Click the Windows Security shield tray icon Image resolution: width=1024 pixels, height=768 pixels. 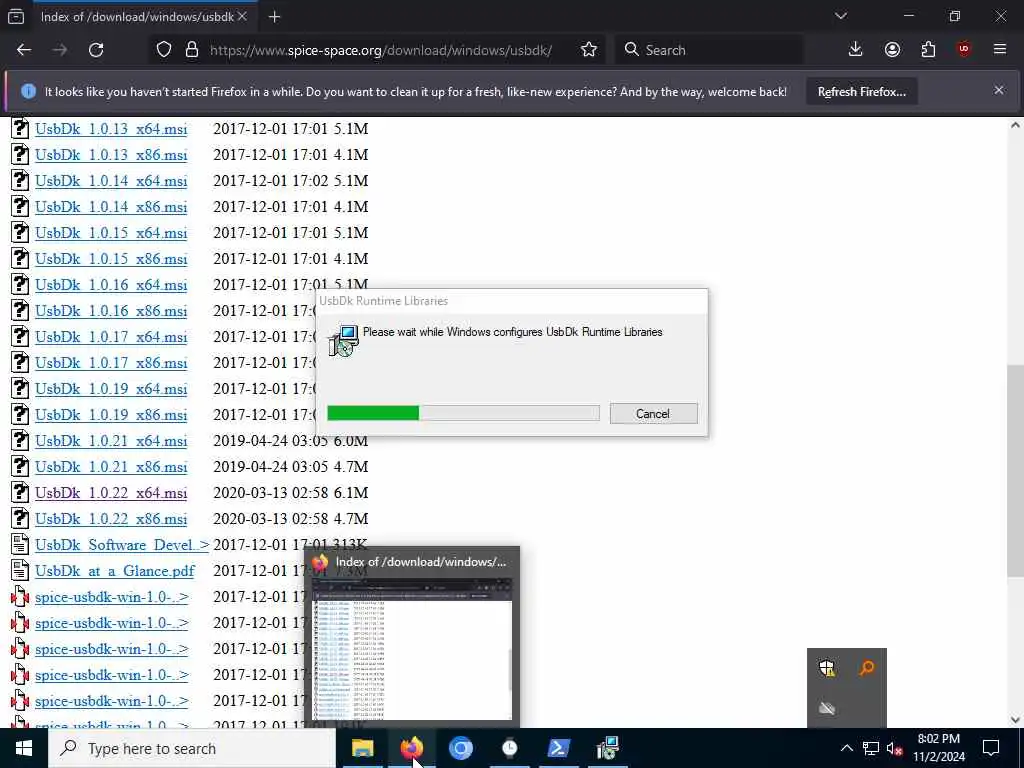(x=827, y=668)
